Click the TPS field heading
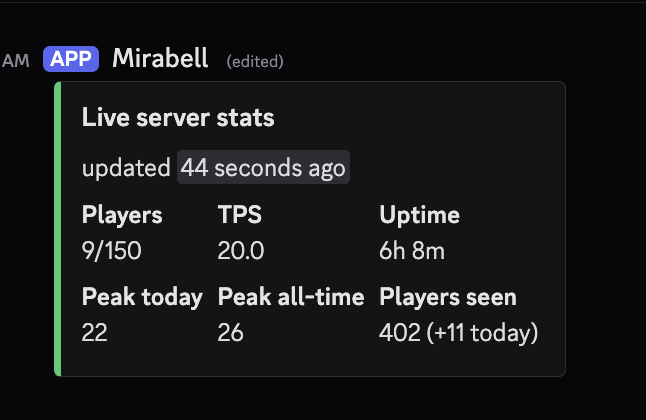646x420 pixels. (240, 214)
